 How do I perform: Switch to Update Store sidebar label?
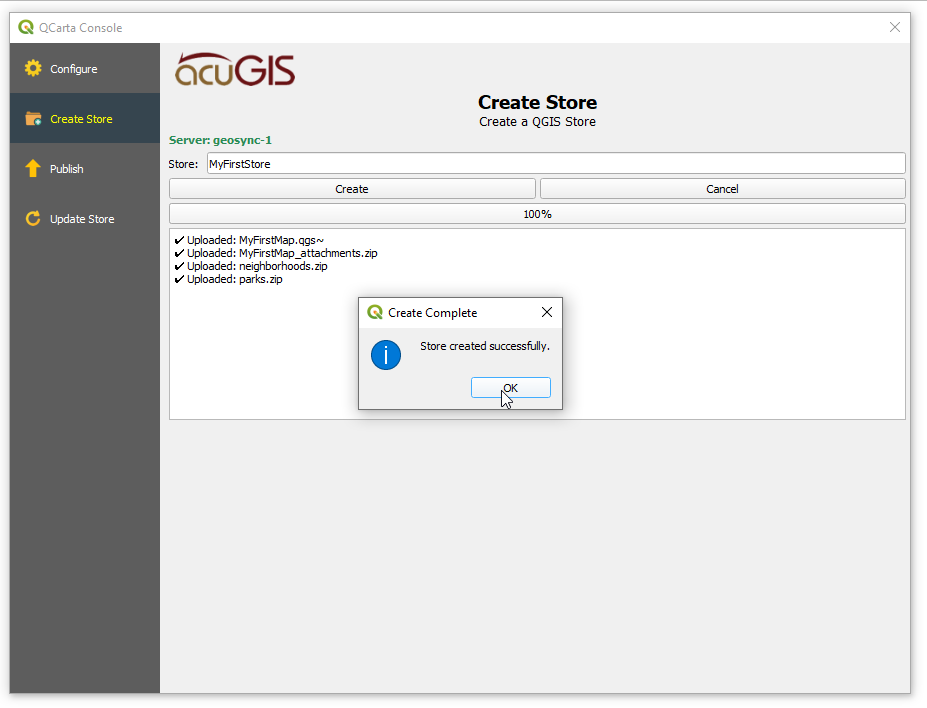[82, 219]
